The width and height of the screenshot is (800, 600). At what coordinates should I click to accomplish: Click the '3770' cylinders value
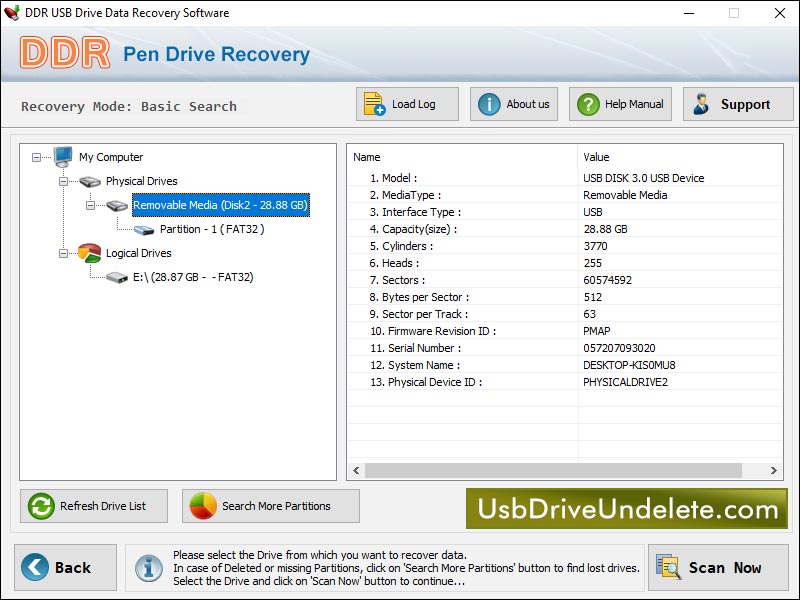(595, 246)
